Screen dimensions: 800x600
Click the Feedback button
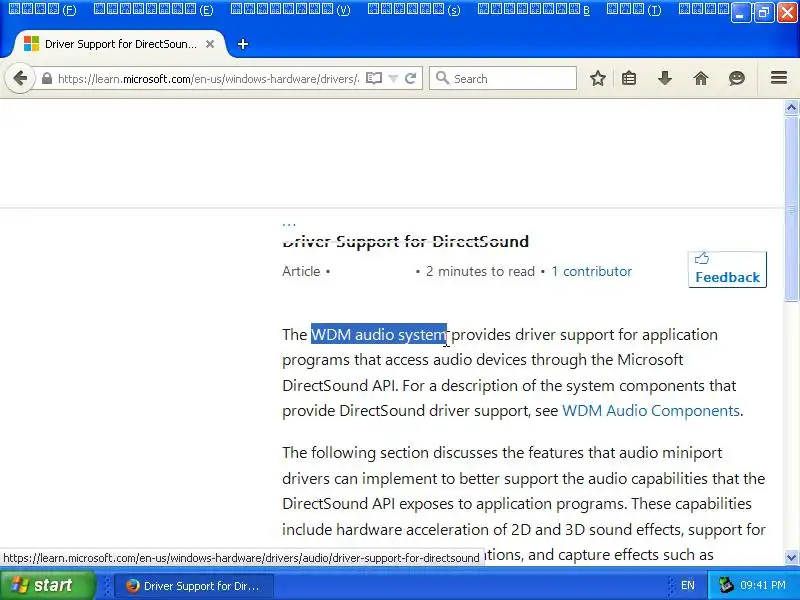pyautogui.click(x=727, y=269)
